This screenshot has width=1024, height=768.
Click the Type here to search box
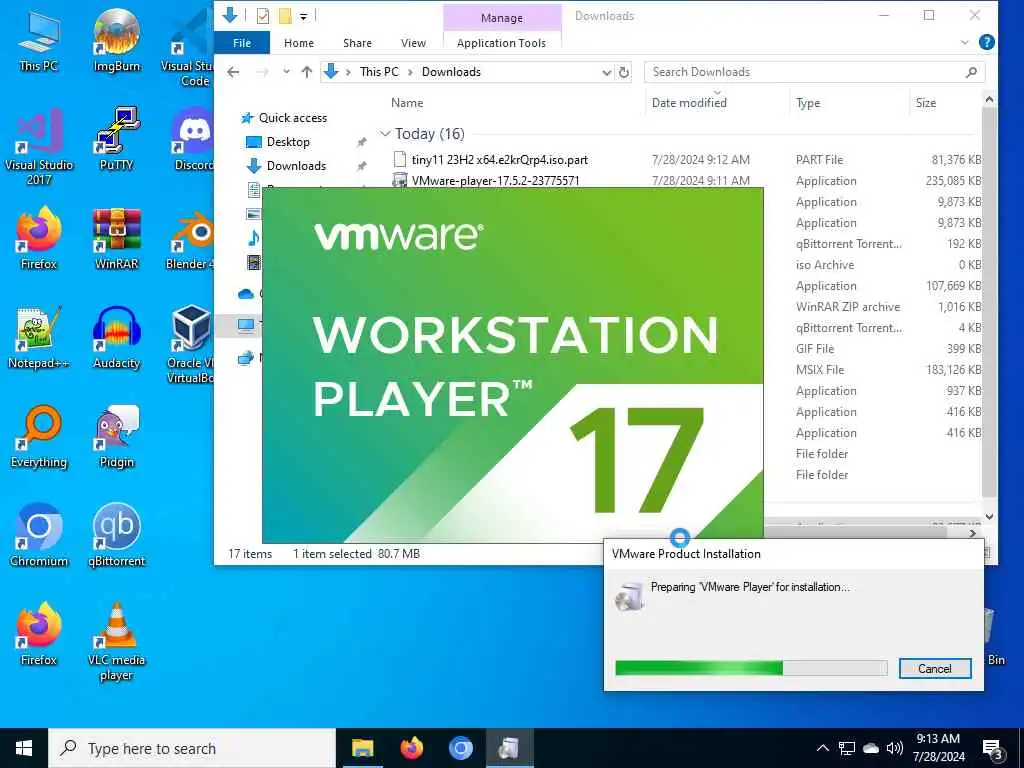[192, 748]
